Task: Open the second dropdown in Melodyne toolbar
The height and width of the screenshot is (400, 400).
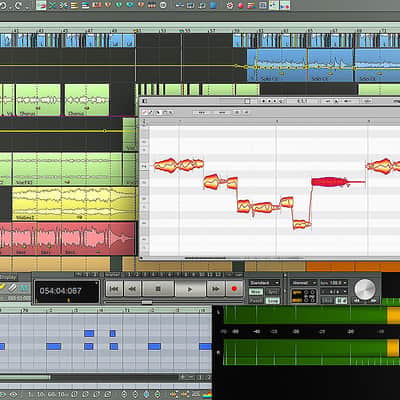Action: [221, 113]
